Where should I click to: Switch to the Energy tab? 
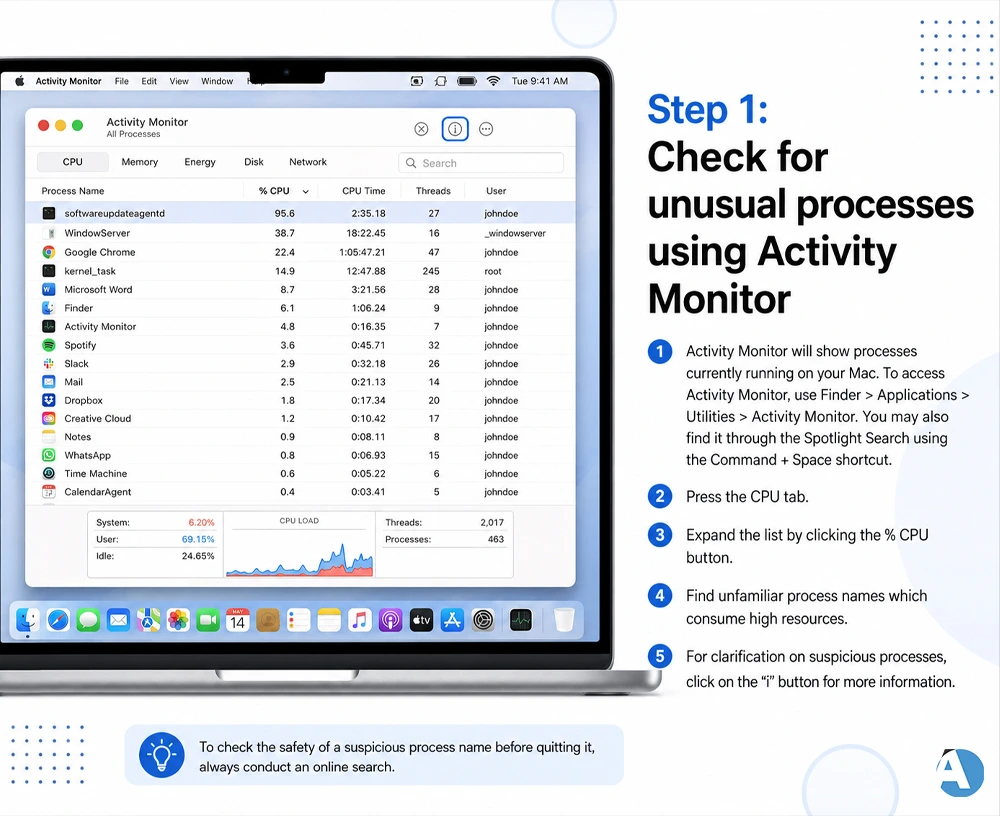200,162
